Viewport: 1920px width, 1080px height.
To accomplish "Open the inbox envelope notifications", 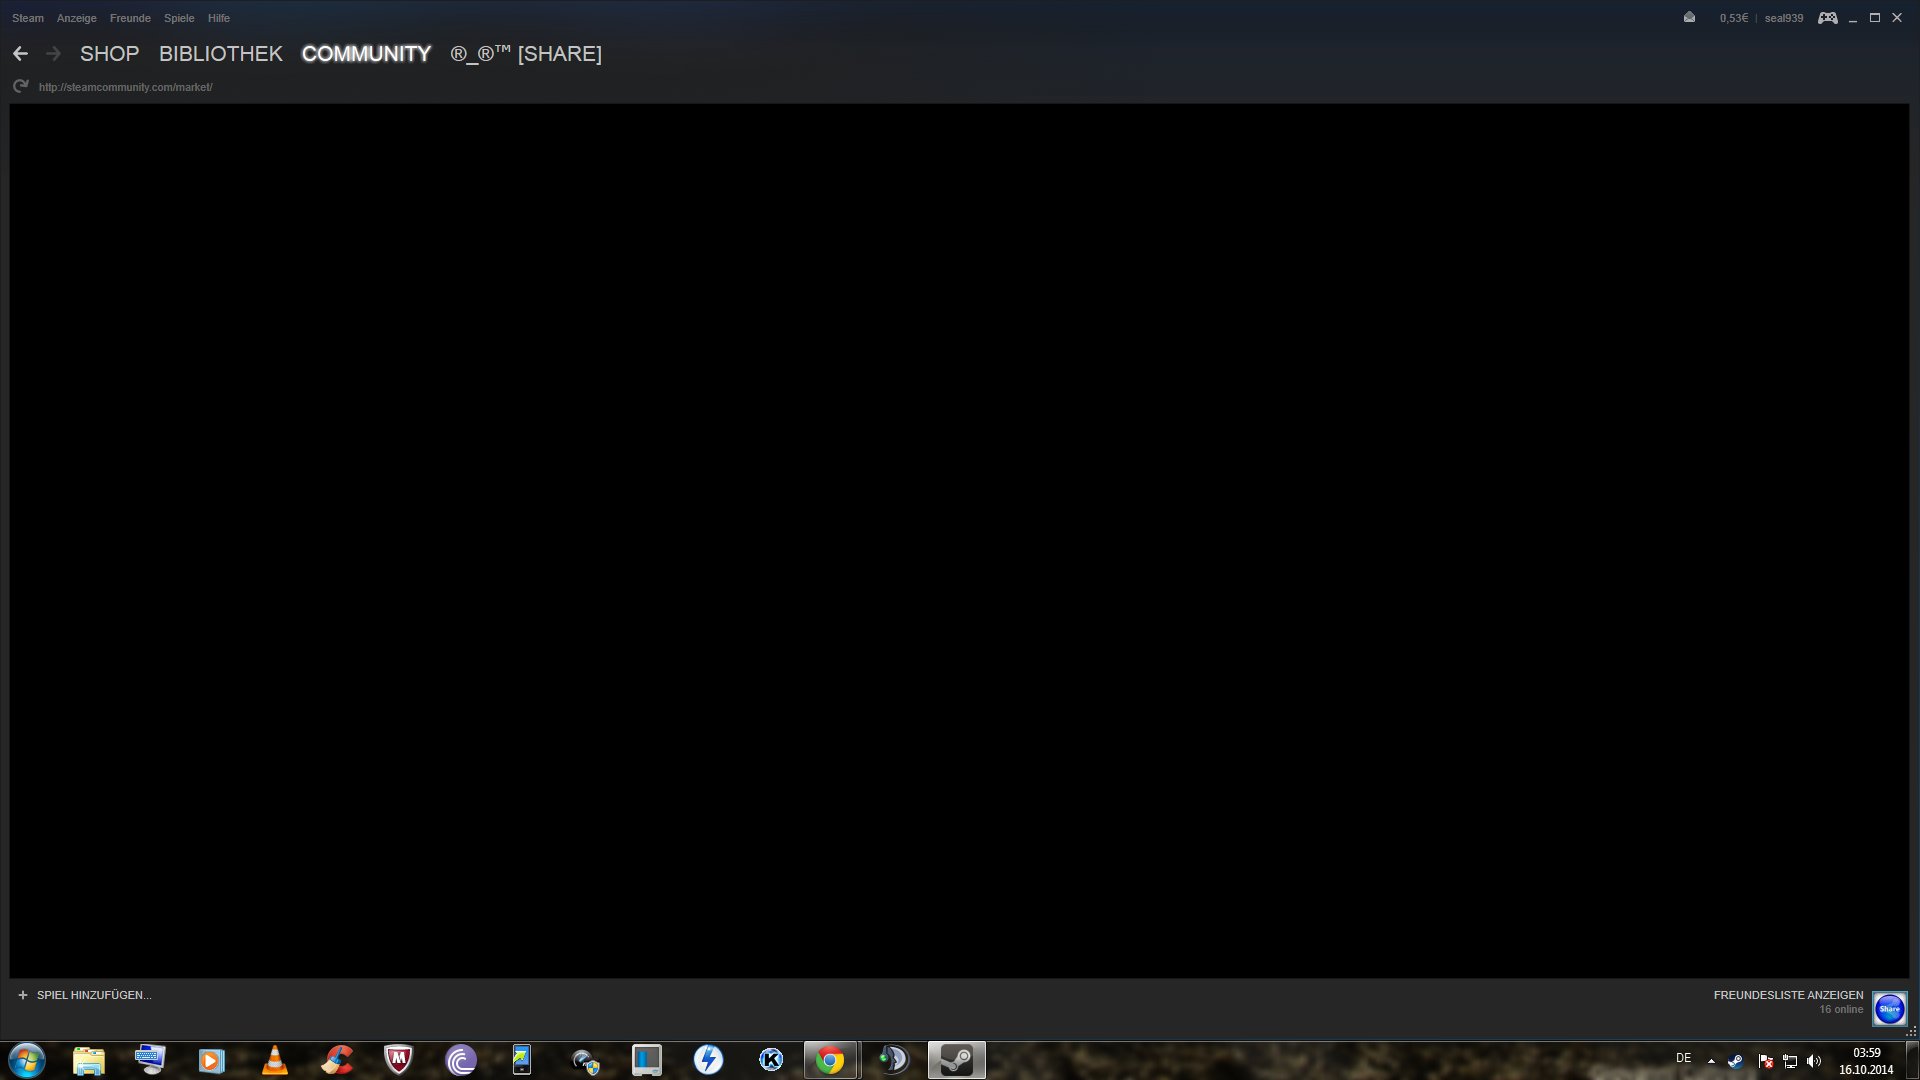I will 1689,18.
